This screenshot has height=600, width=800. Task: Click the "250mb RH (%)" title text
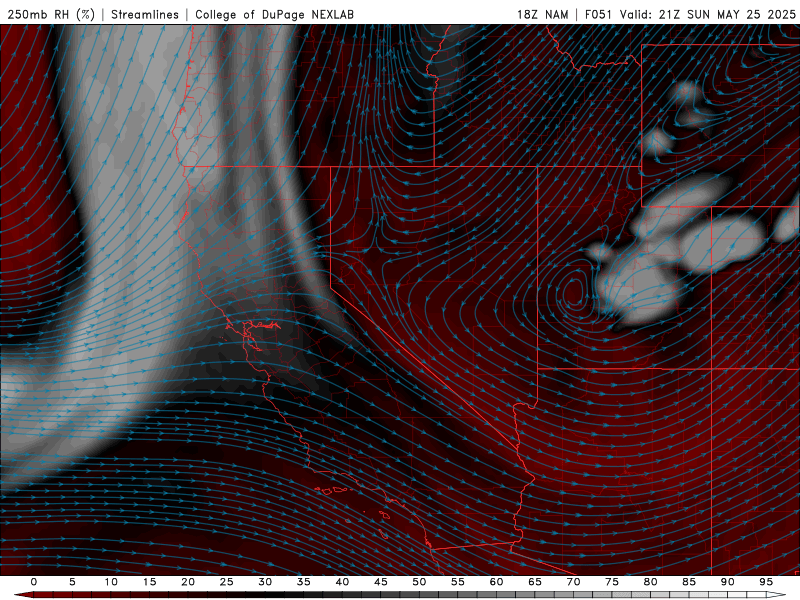[x=51, y=14]
